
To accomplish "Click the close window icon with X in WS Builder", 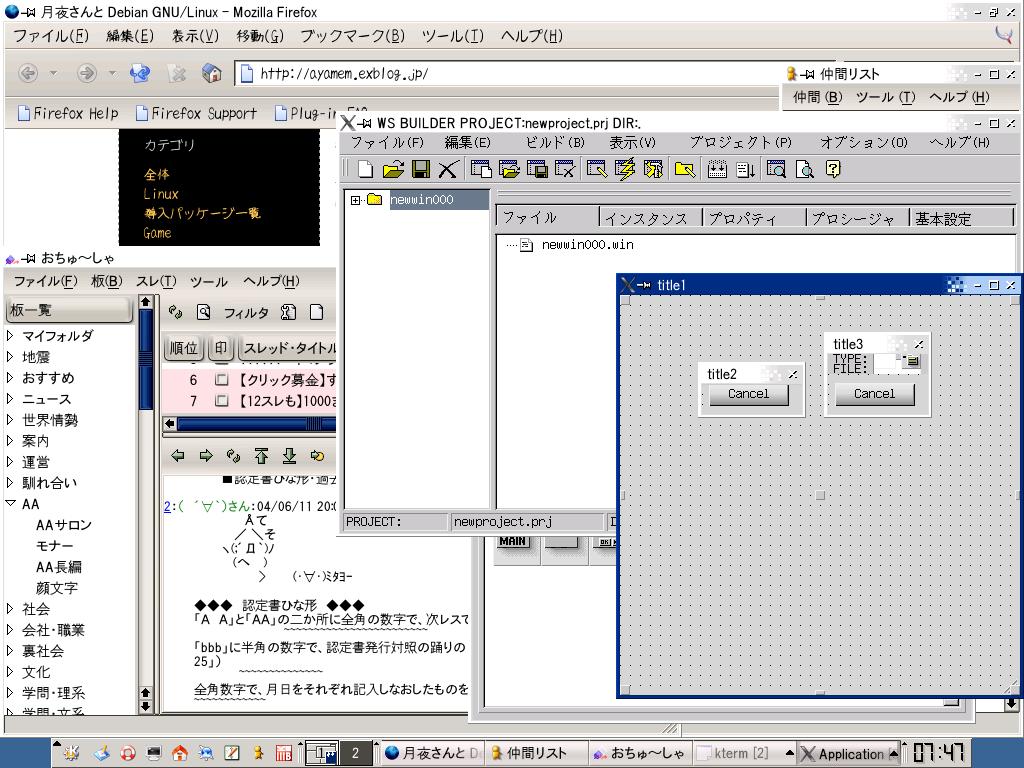I will coord(565,170).
